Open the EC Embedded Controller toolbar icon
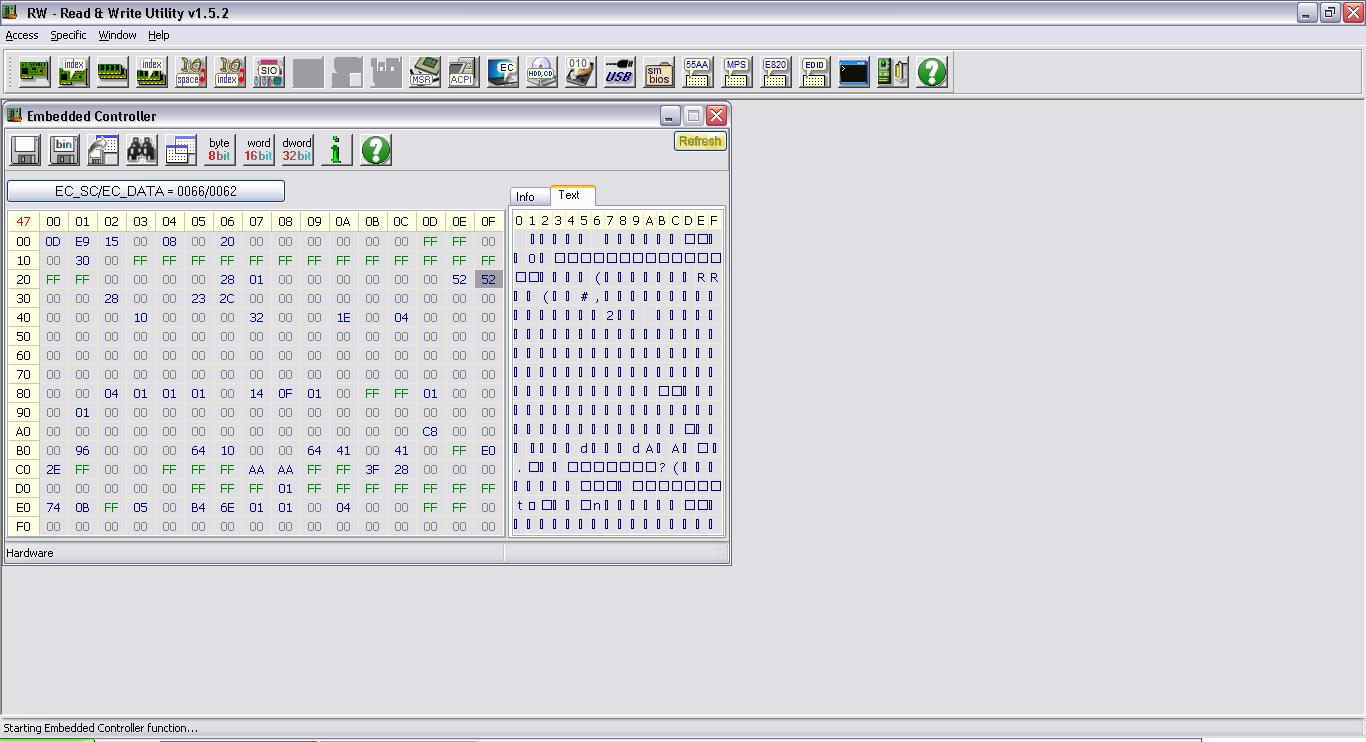Screen dimensions: 1366x742 click(502, 72)
